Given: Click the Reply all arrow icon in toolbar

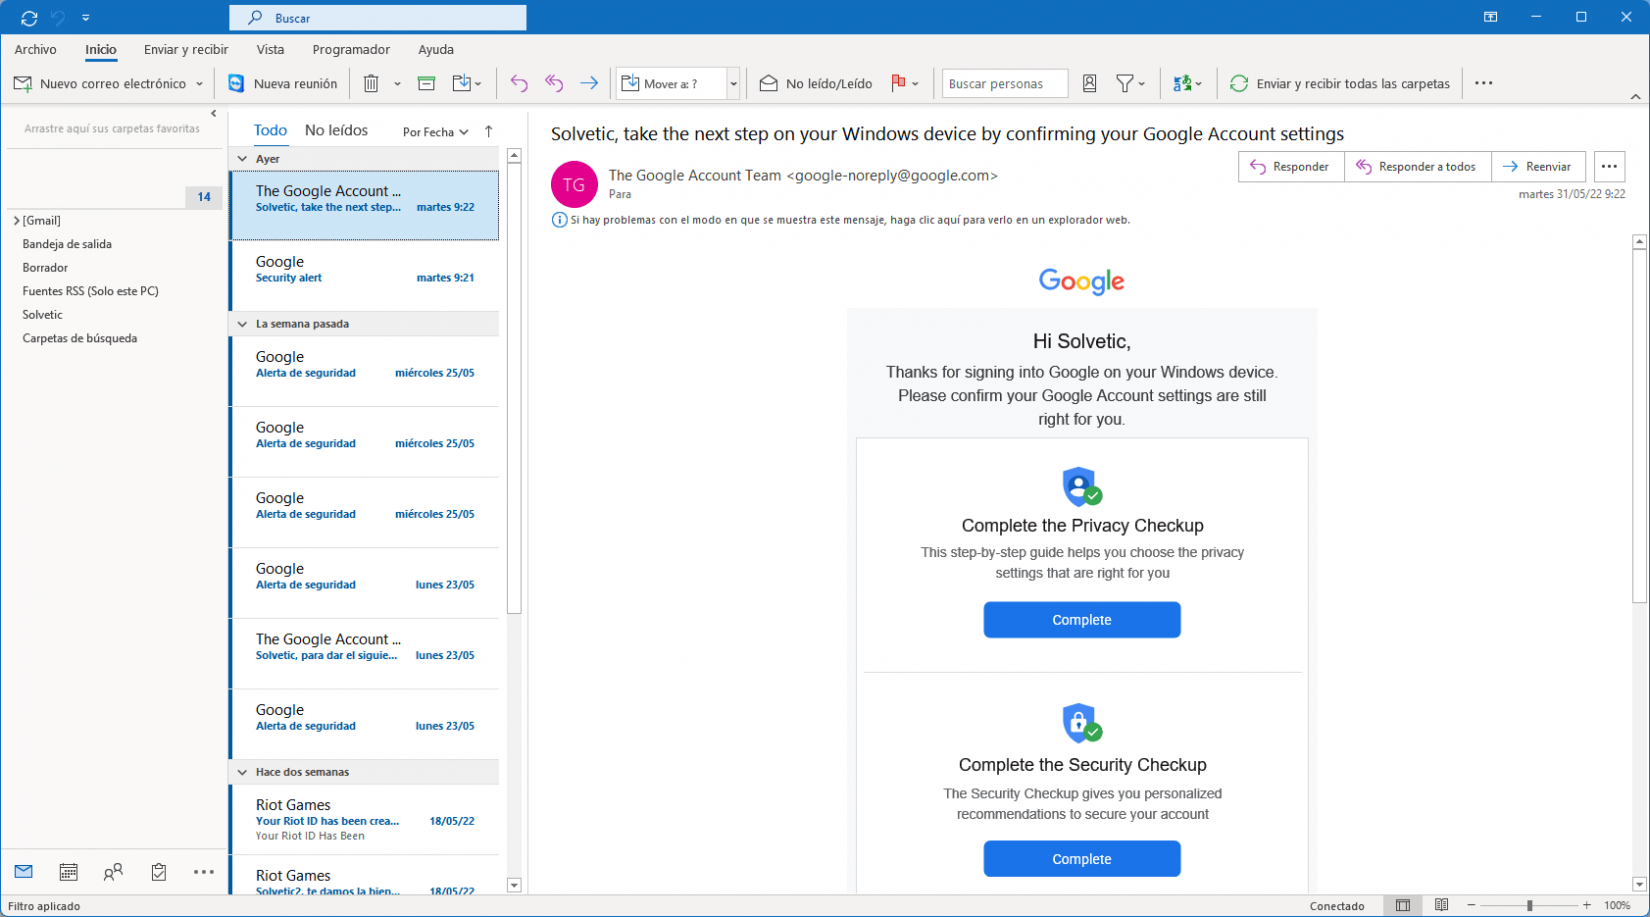Looking at the screenshot, I should pos(554,84).
